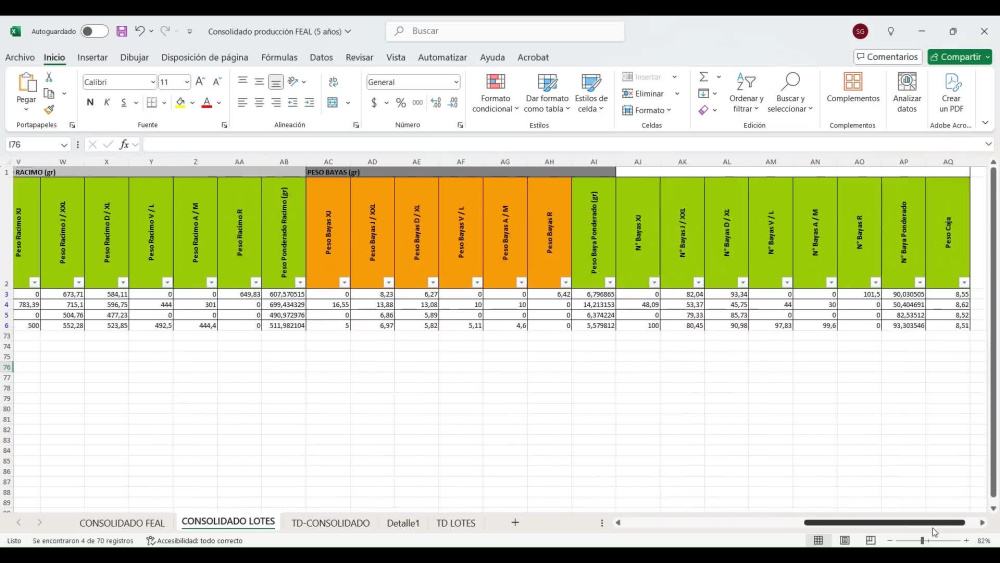Image resolution: width=1000 pixels, height=563 pixels.
Task: Click the Redo arrow icon
Action: point(165,31)
